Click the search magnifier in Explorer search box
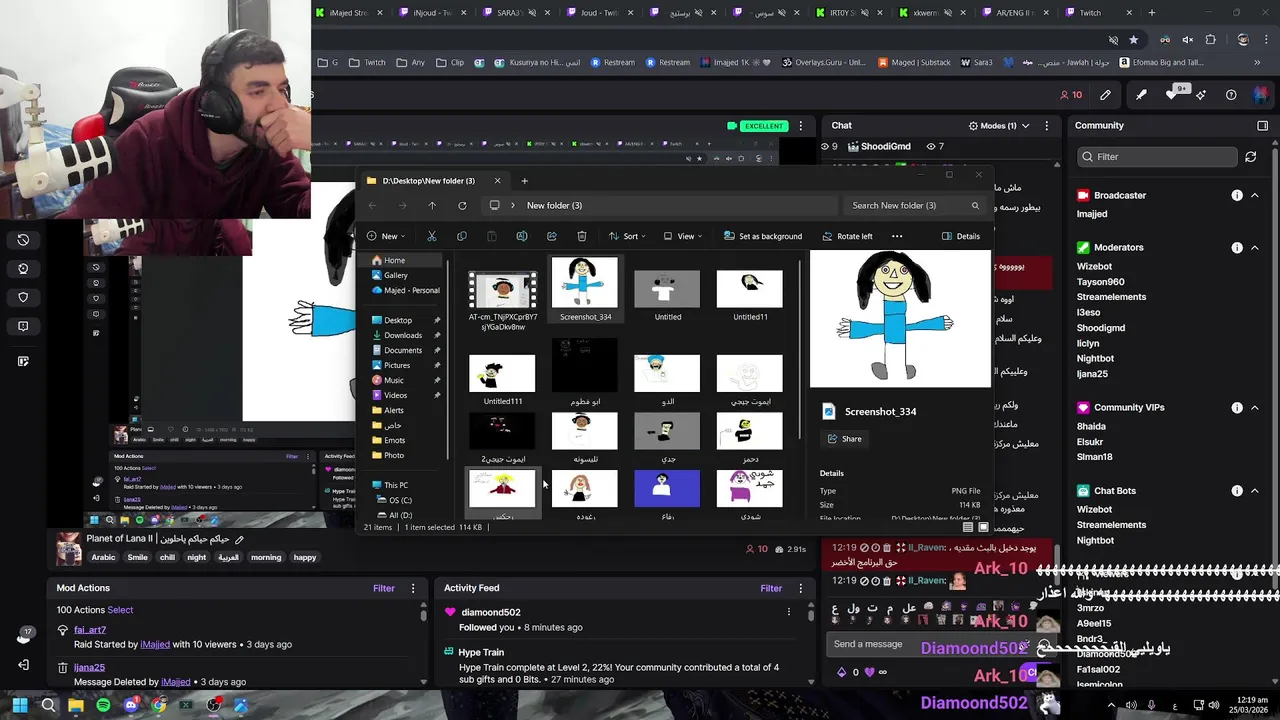The image size is (1280, 720). (x=975, y=205)
